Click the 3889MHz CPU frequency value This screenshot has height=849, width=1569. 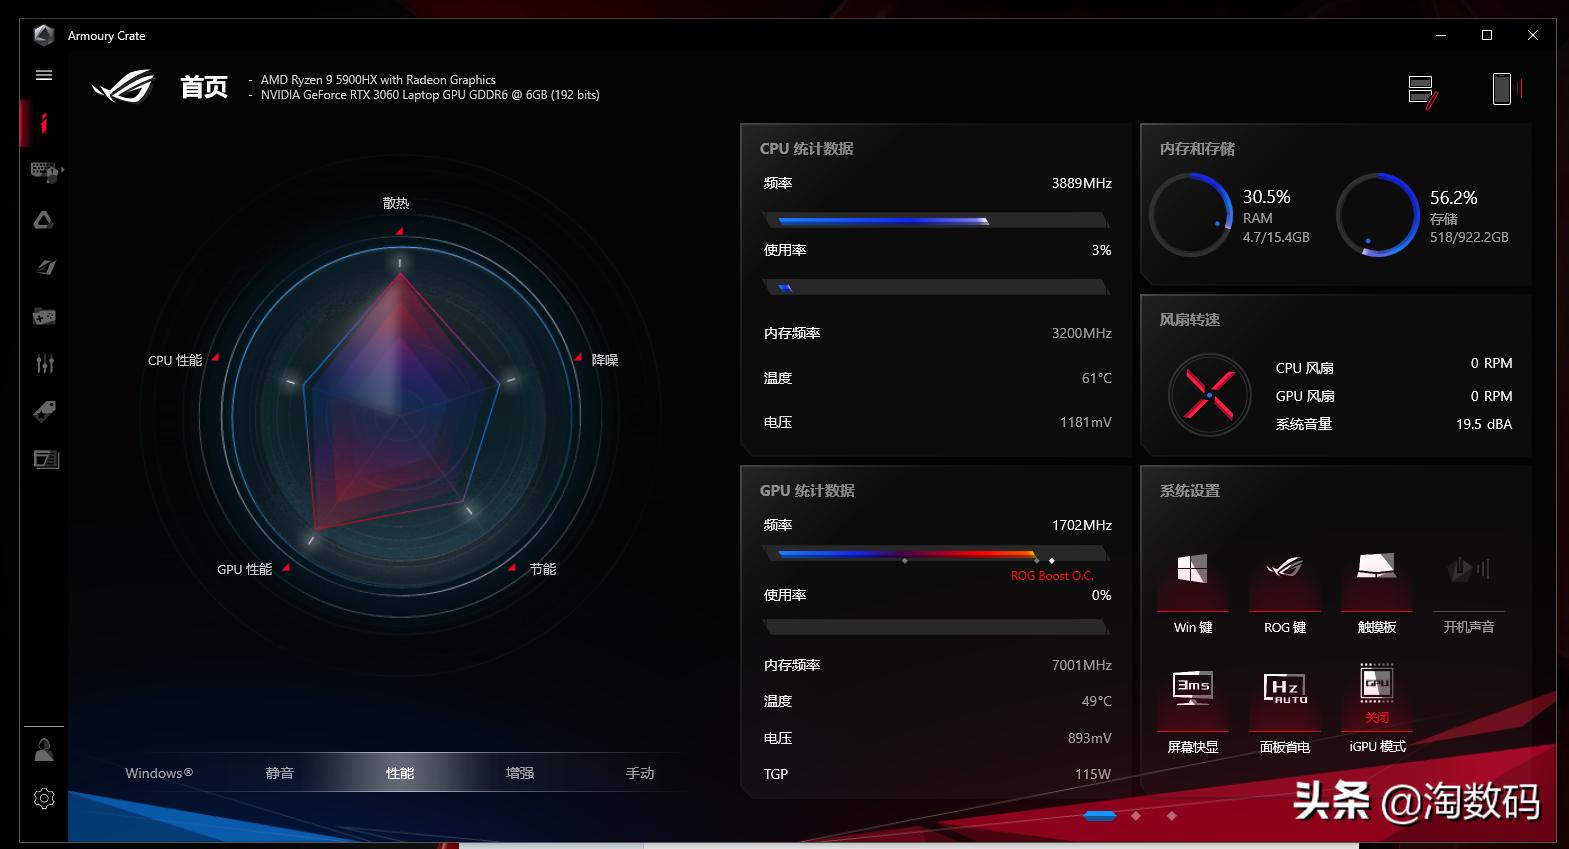click(1082, 183)
